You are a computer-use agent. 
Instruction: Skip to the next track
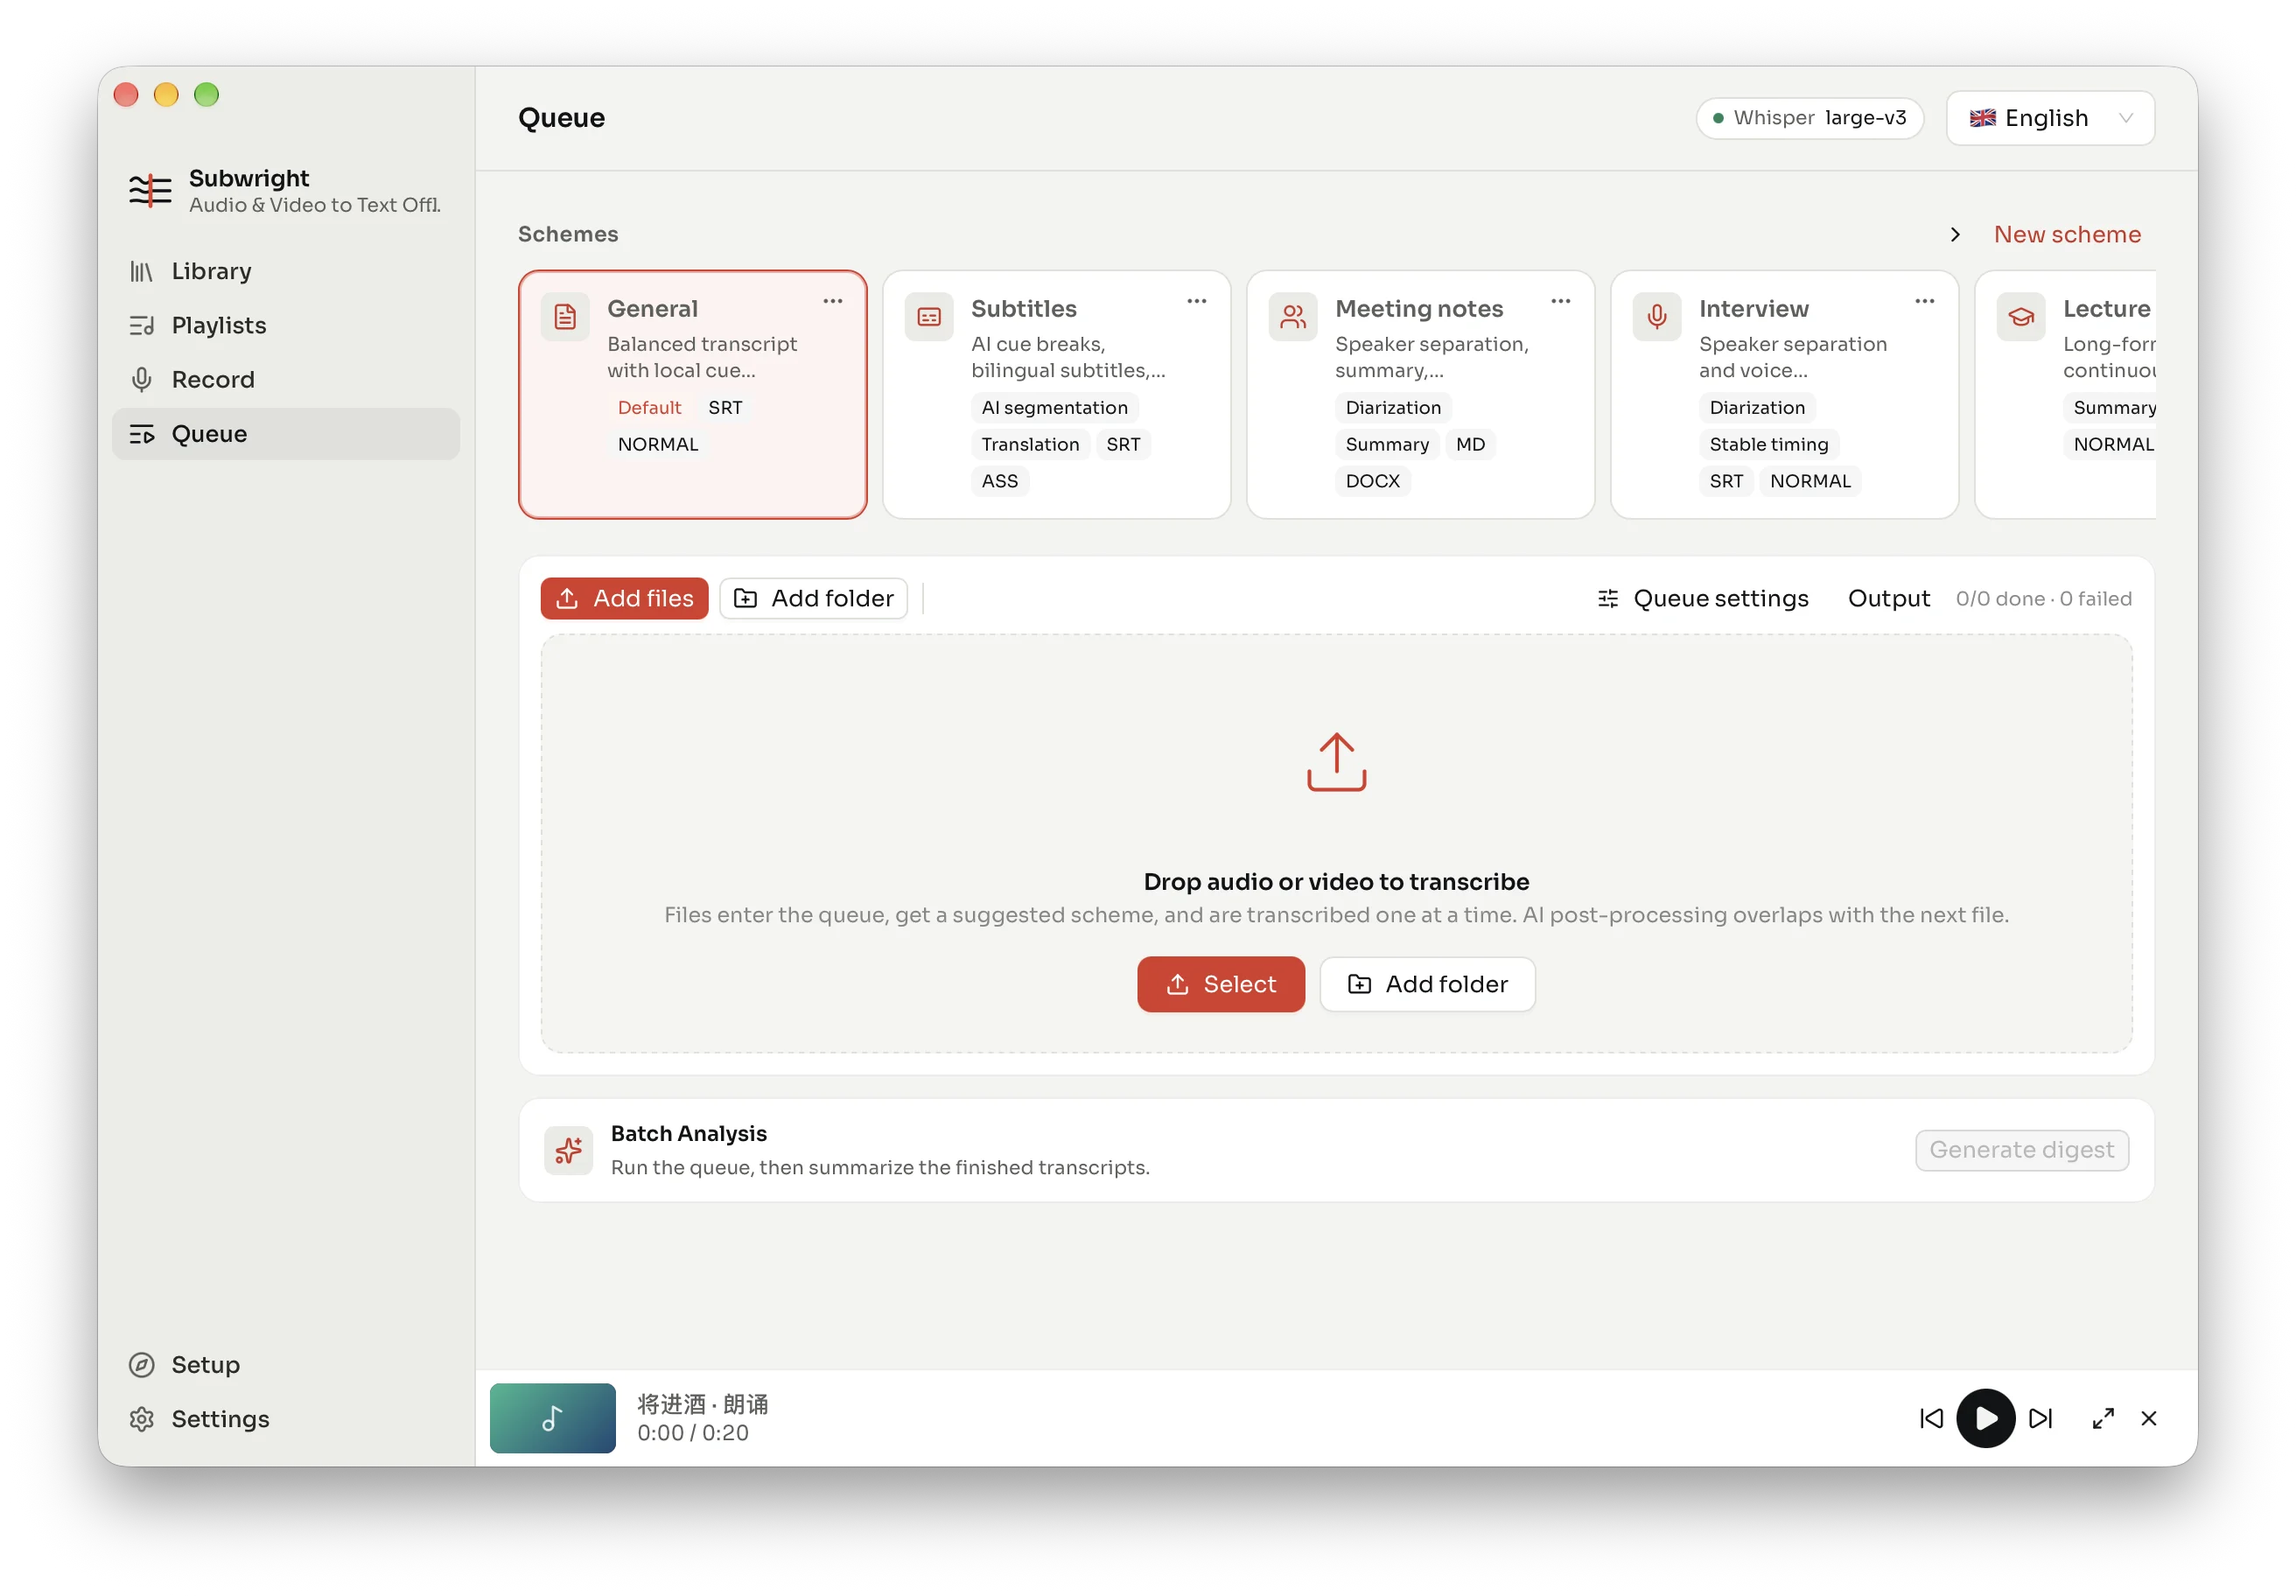tap(2040, 1418)
